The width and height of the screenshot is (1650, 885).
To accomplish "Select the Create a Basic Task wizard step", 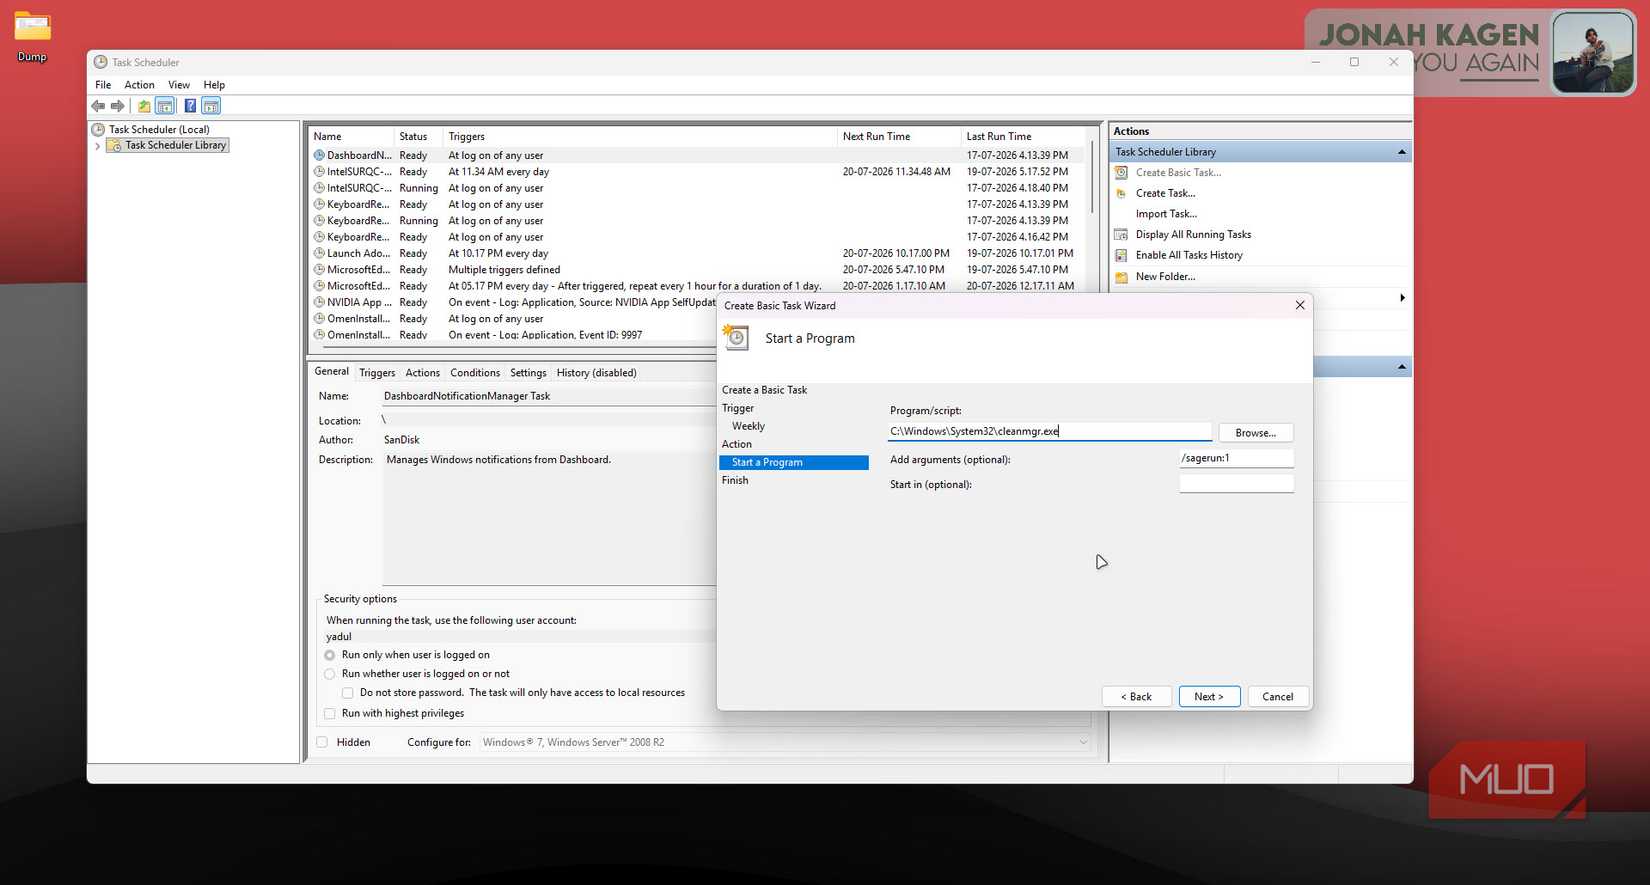I will [x=764, y=390].
